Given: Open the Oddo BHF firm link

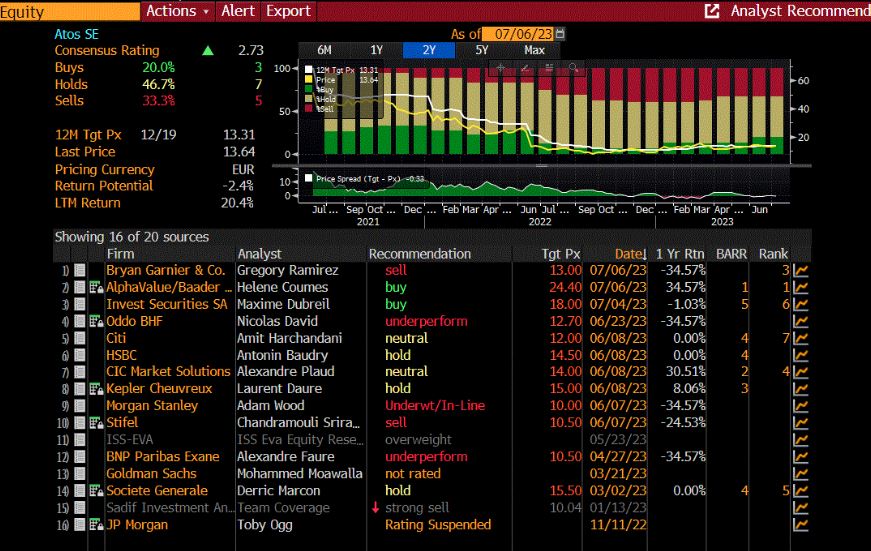Looking at the screenshot, I should (134, 321).
